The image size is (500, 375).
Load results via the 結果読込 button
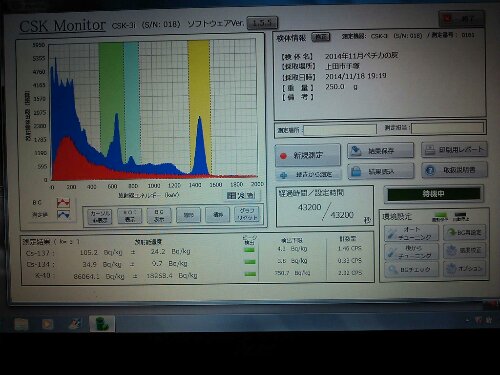click(x=381, y=171)
